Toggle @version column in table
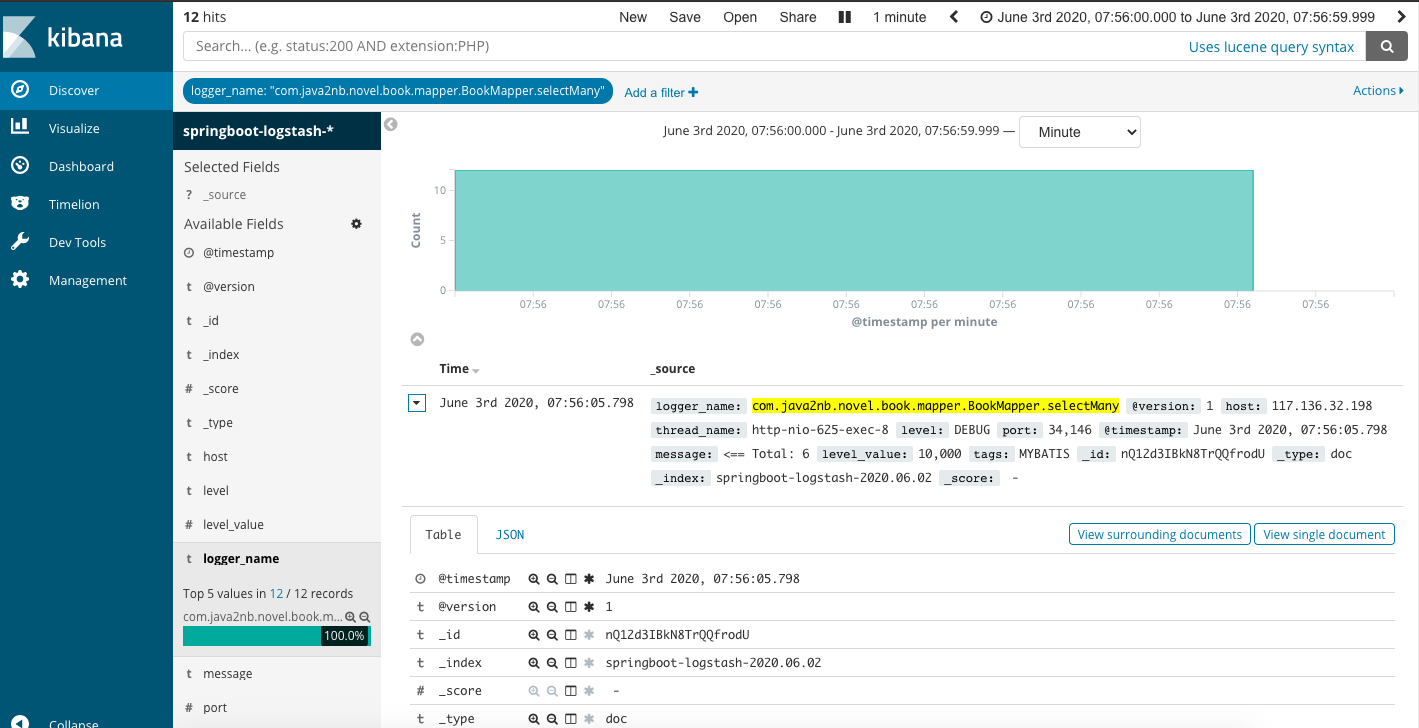The height and width of the screenshot is (728, 1419). point(570,607)
